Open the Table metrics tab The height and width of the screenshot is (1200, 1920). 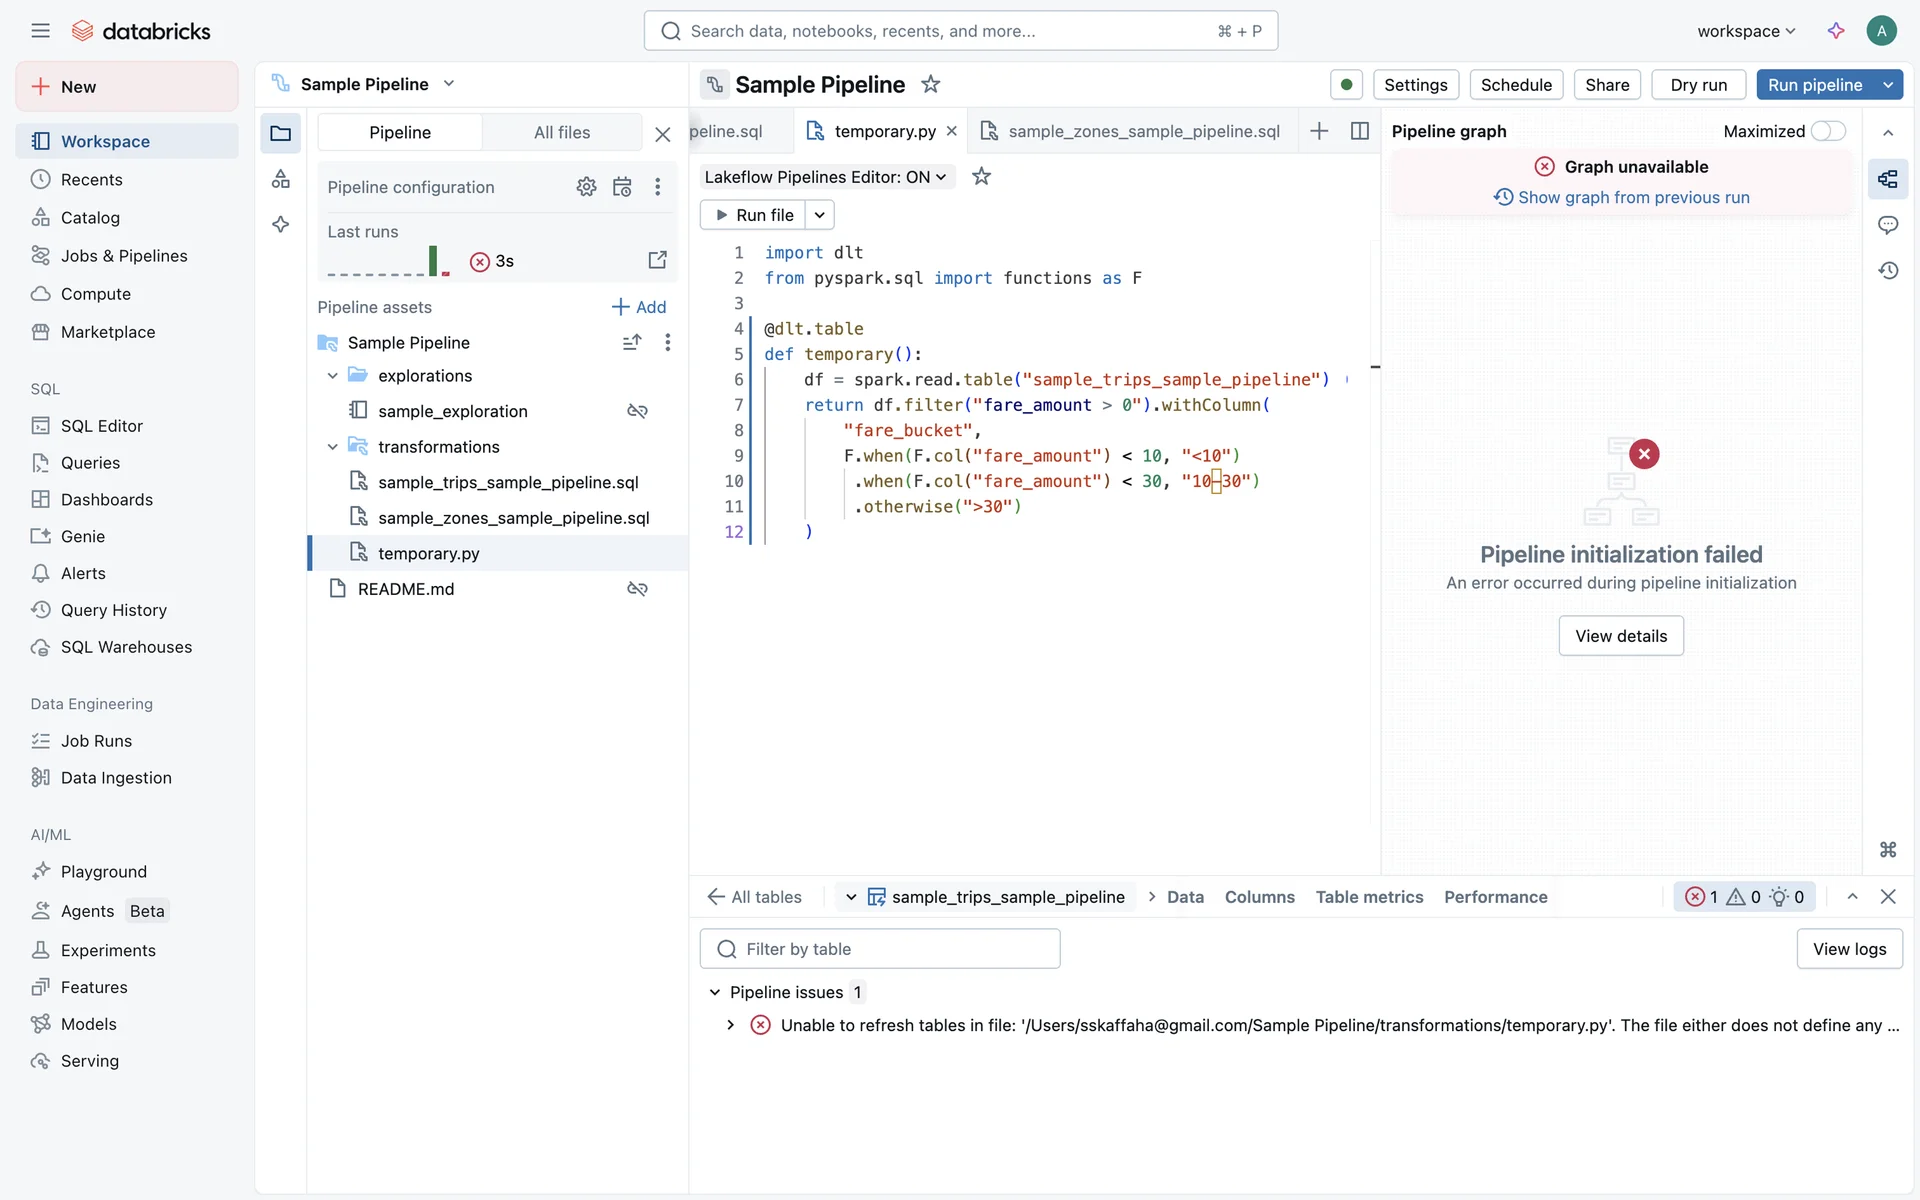(1369, 897)
